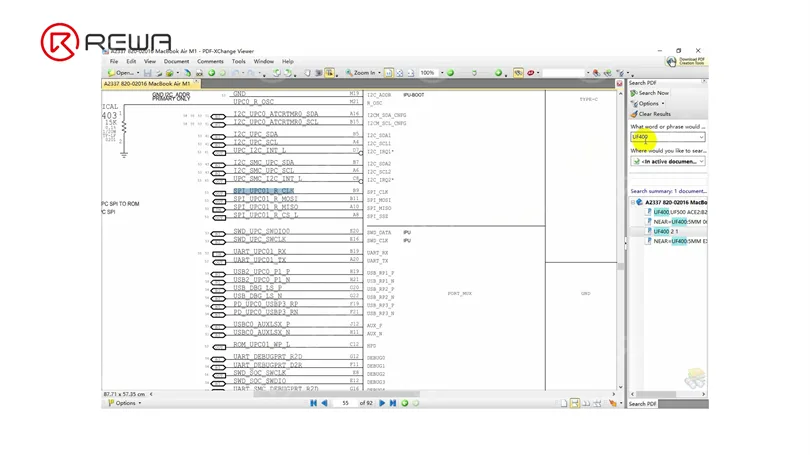Go to next view light-green arrow
This screenshot has height=455, width=810.
[x=223, y=73]
